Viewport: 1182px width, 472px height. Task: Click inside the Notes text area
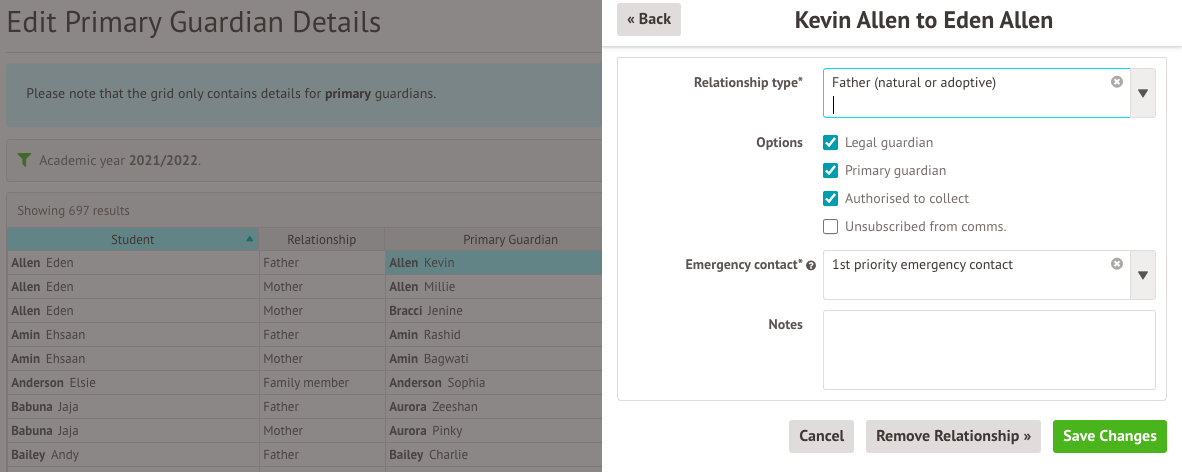coord(989,350)
